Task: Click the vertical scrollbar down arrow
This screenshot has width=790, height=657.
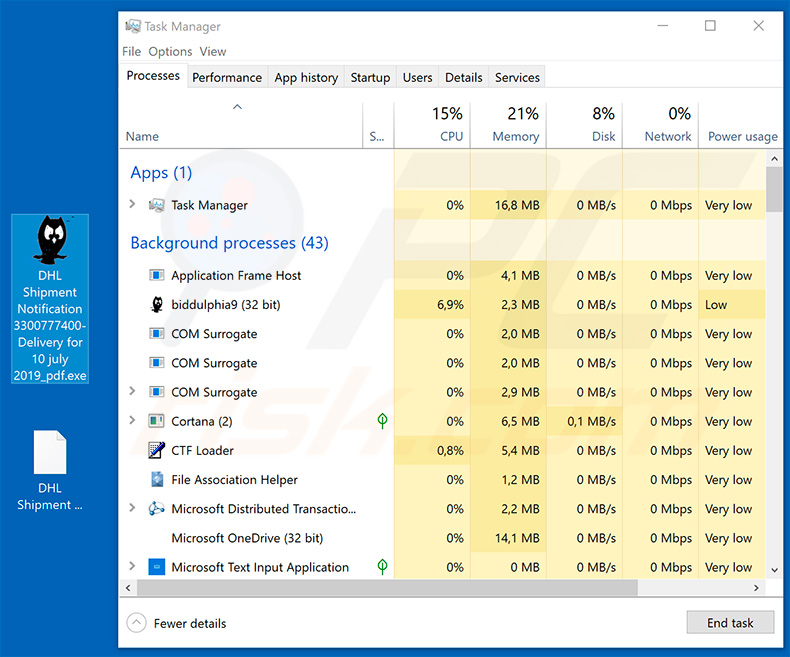Action: coord(773,568)
